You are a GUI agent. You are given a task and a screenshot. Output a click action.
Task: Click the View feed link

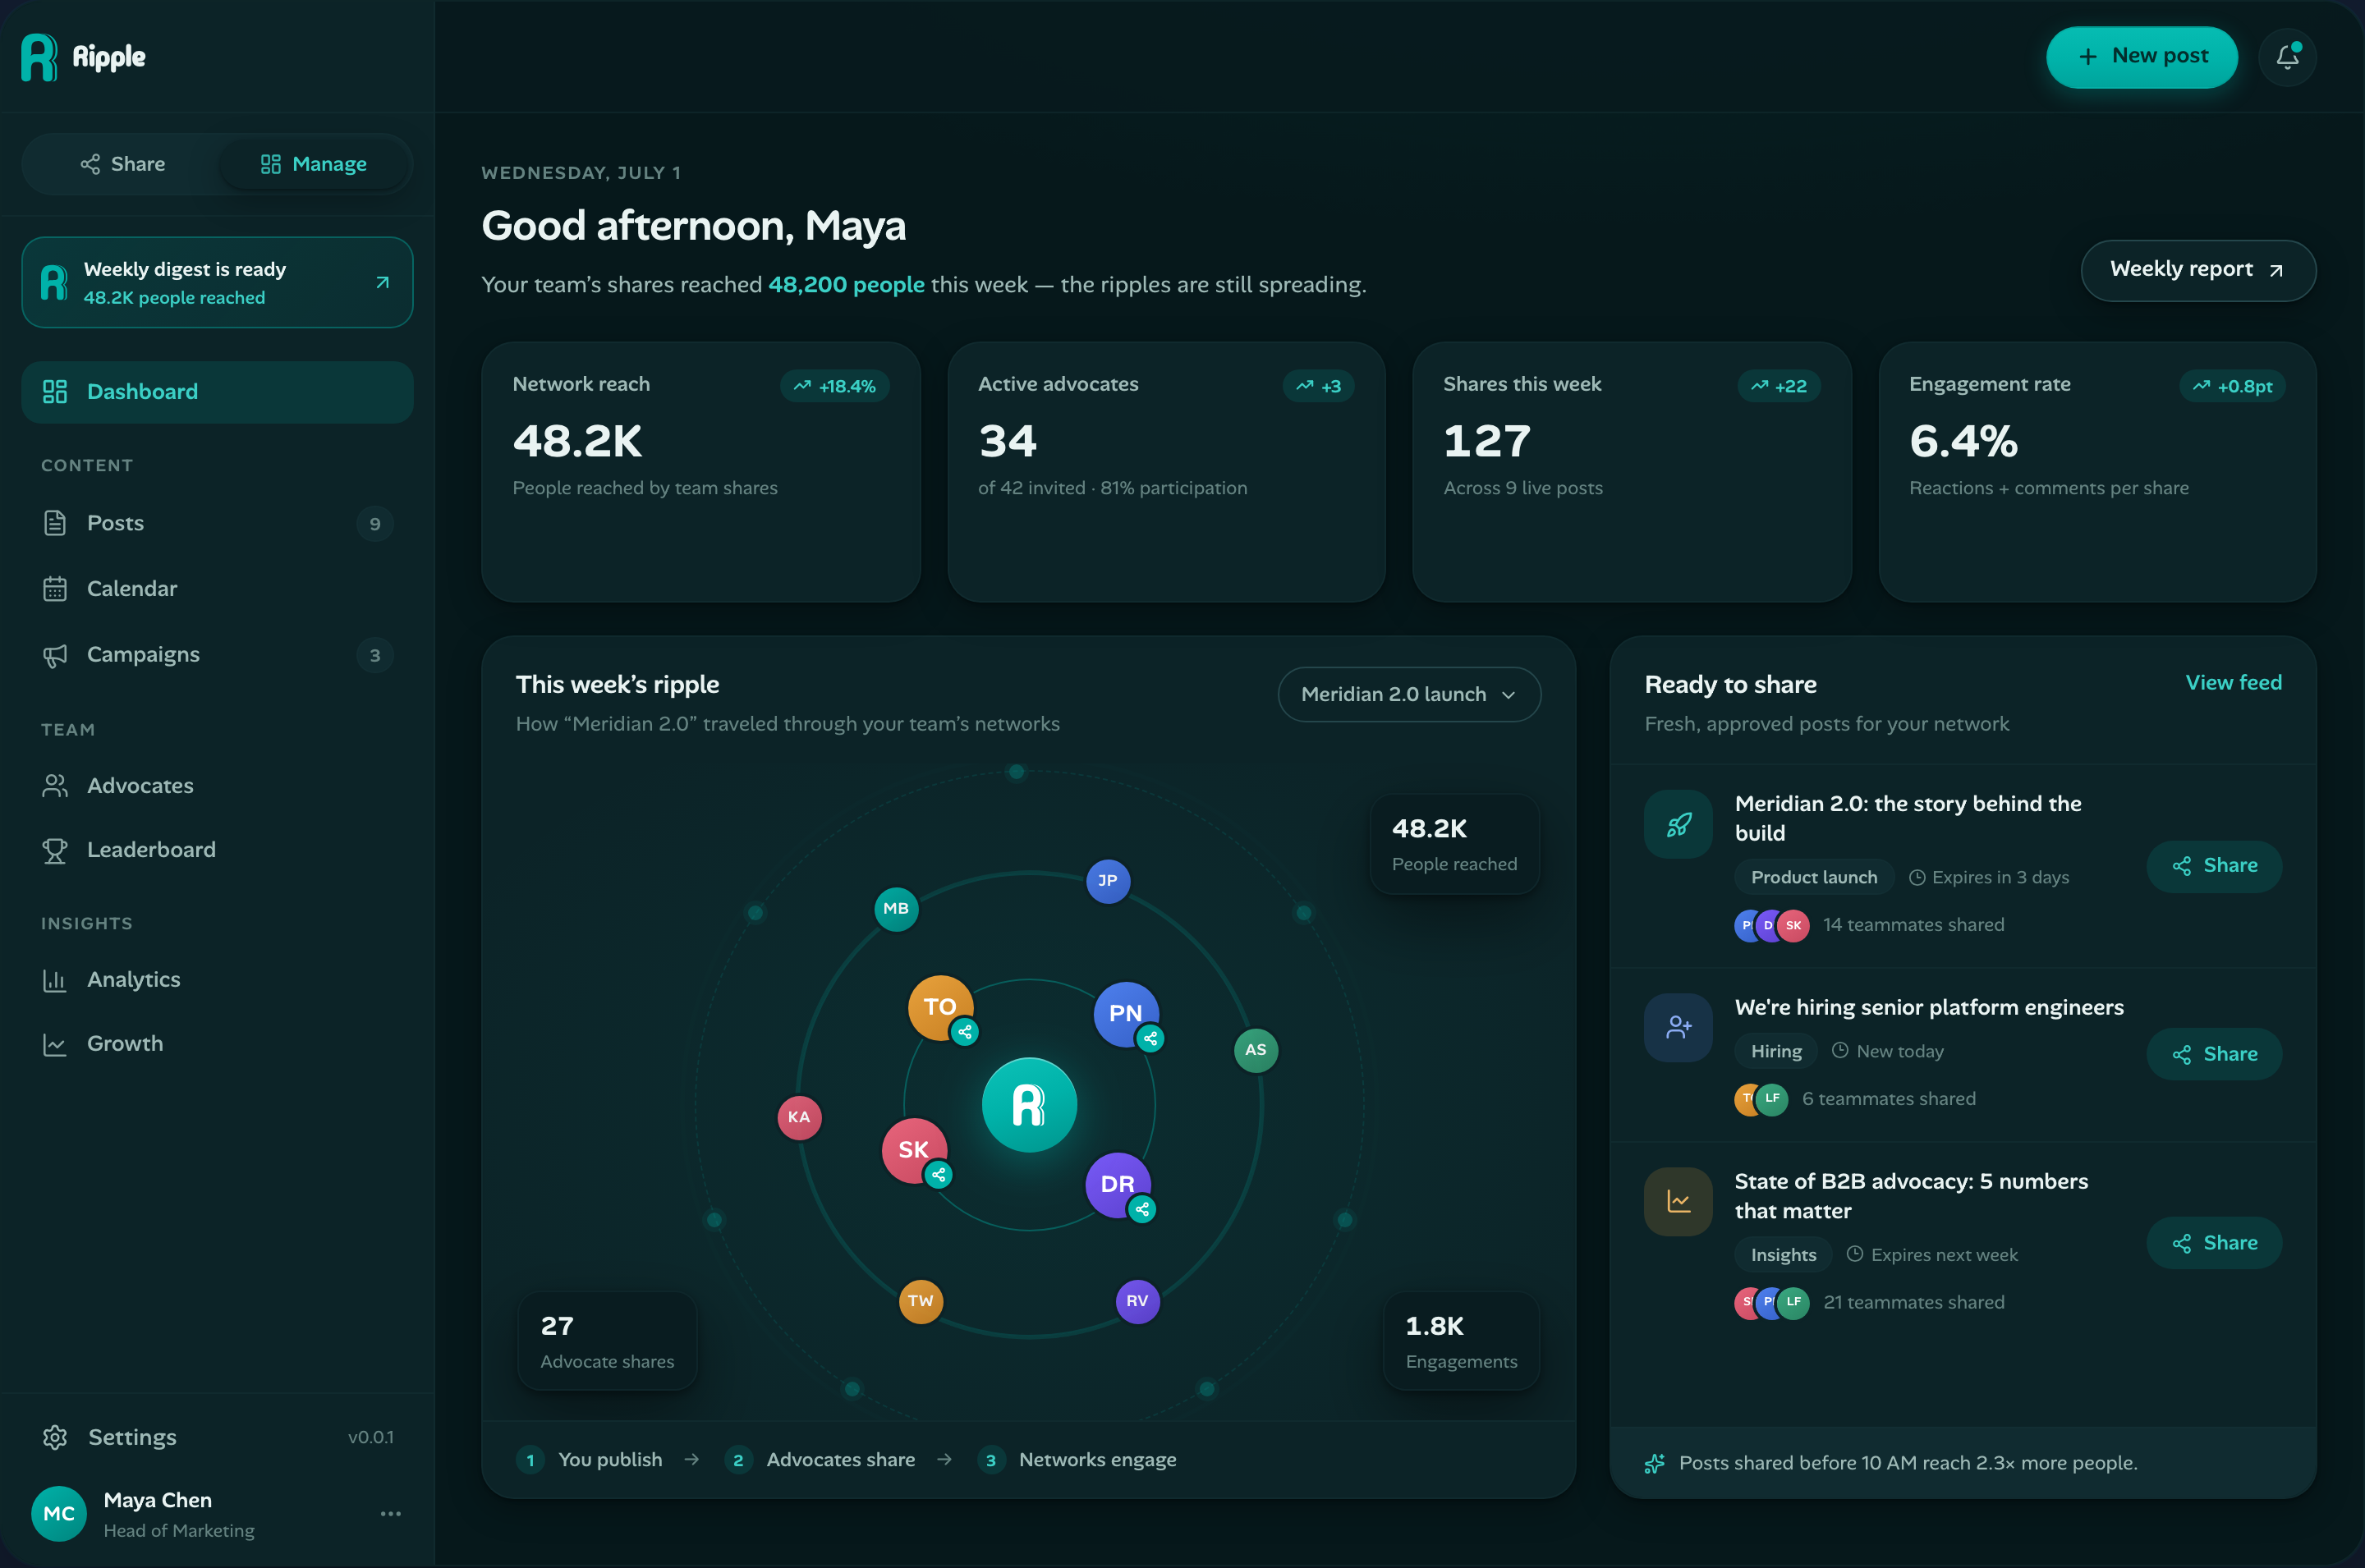(2233, 683)
